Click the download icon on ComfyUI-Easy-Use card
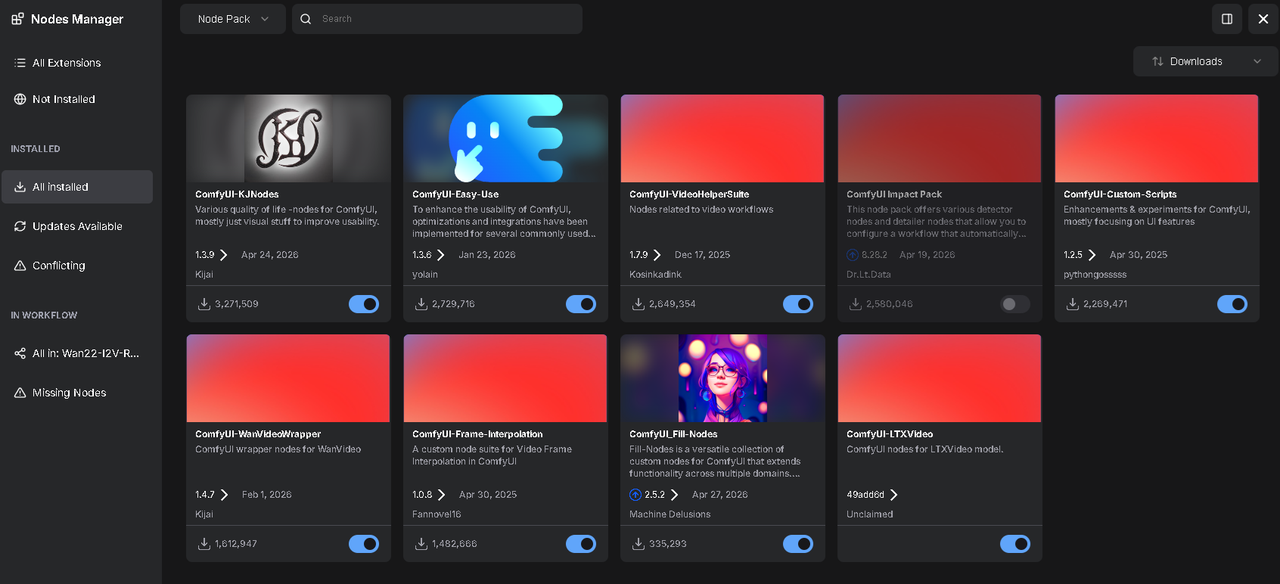The width and height of the screenshot is (1280, 584). pyautogui.click(x=421, y=304)
